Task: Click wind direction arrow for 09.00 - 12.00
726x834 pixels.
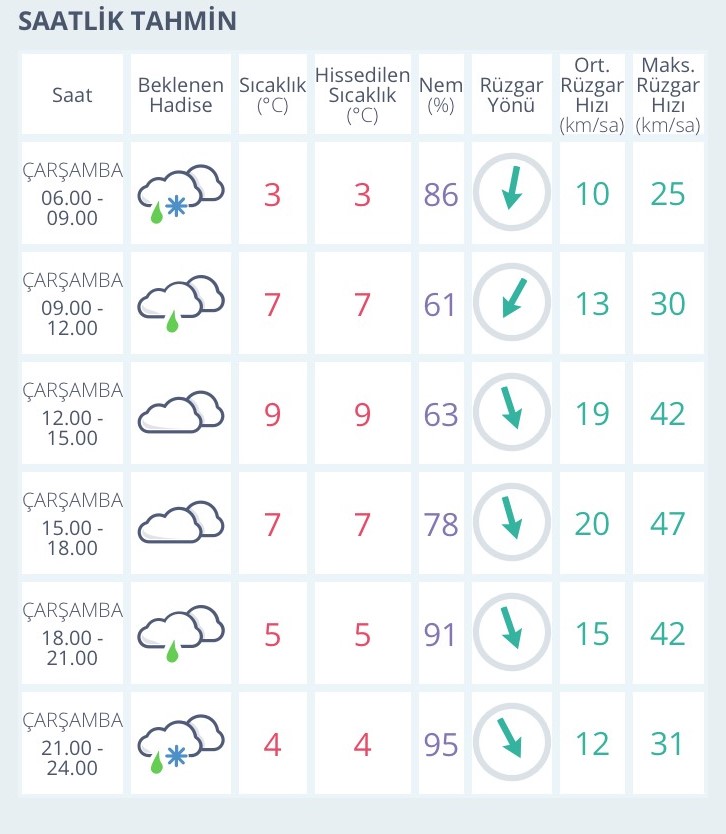Action: (512, 302)
